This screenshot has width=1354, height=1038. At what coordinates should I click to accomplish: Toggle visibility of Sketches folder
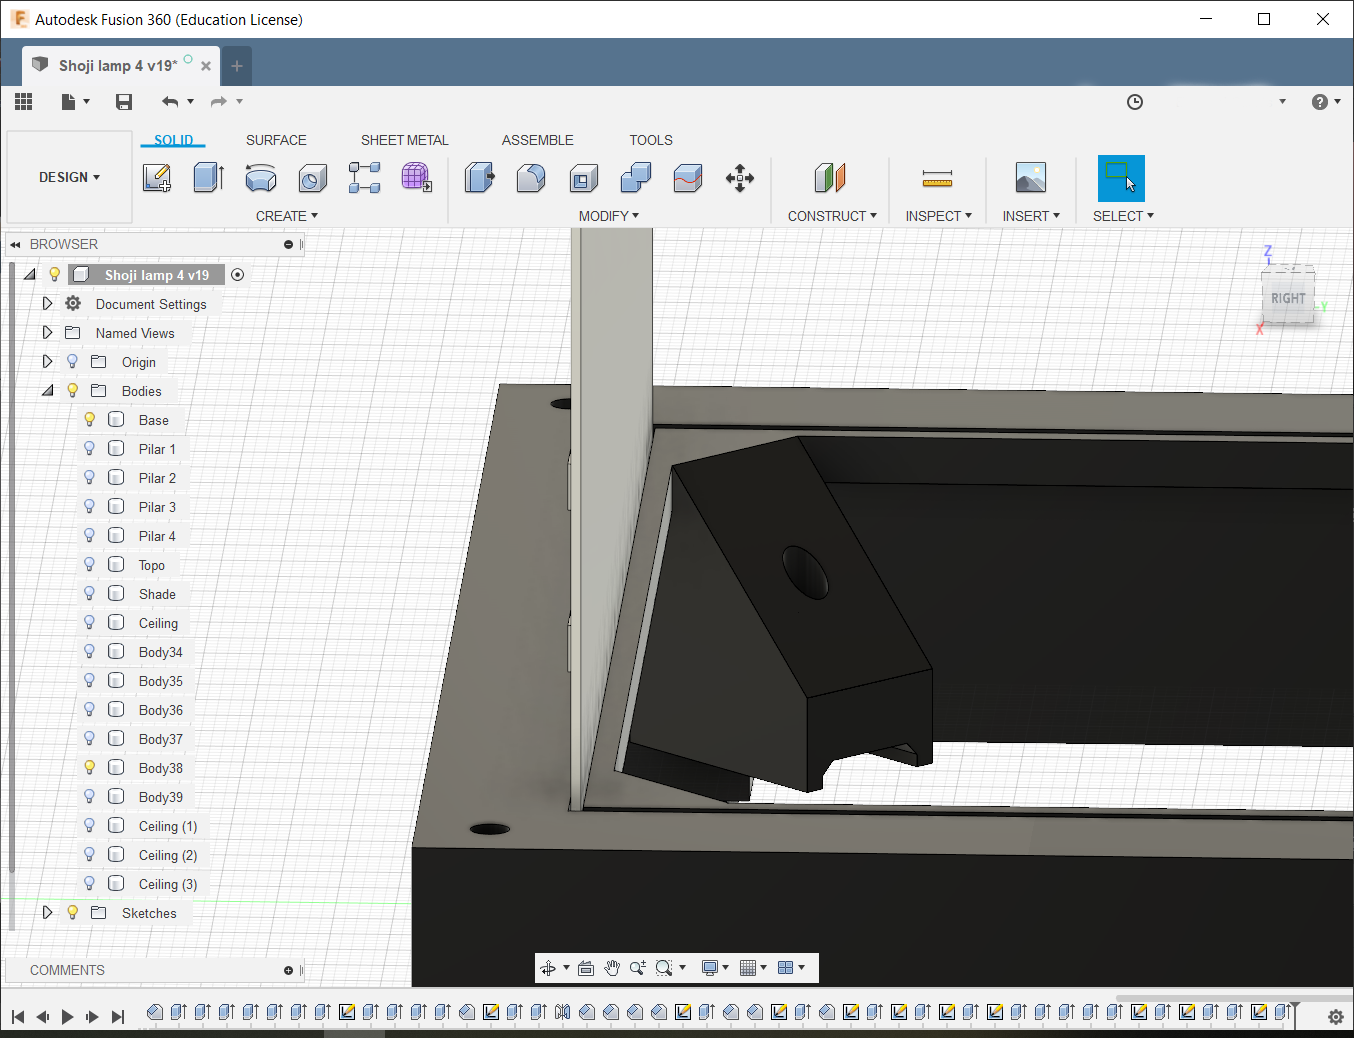(72, 913)
